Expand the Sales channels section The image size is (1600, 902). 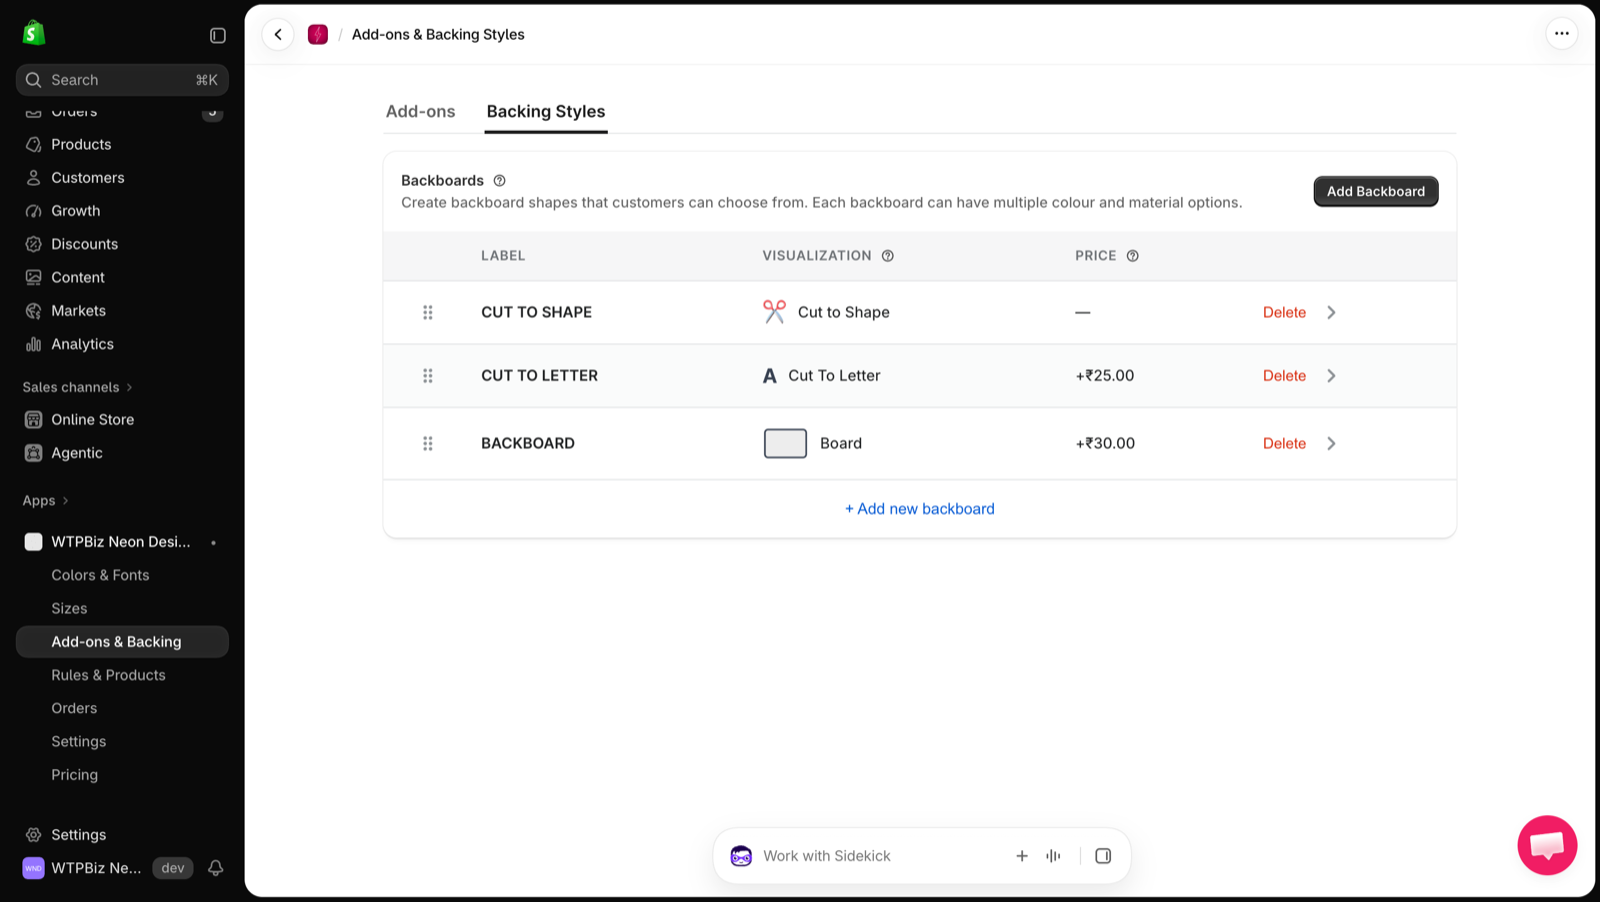coord(78,387)
